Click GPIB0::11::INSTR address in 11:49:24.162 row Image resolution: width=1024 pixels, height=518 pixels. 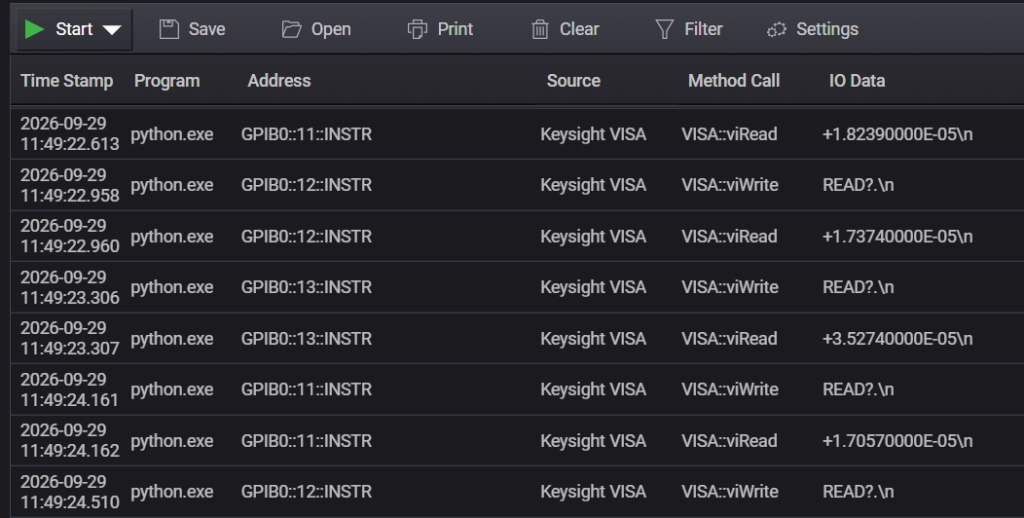tap(306, 441)
